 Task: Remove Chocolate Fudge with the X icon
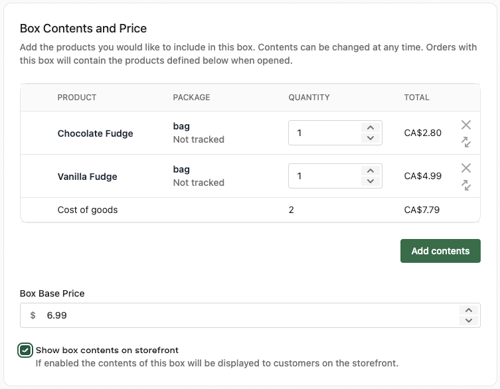click(x=466, y=125)
